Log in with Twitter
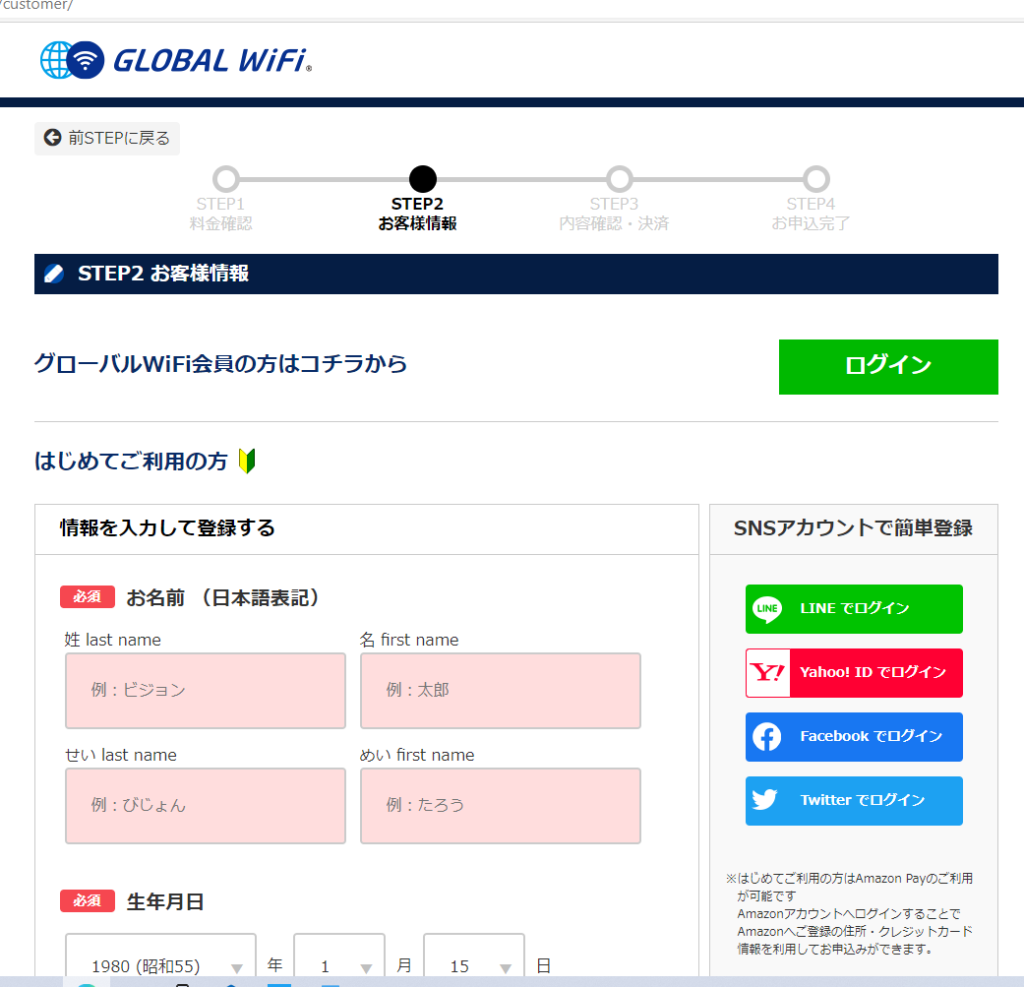Viewport: 1024px width, 987px height. click(x=854, y=801)
